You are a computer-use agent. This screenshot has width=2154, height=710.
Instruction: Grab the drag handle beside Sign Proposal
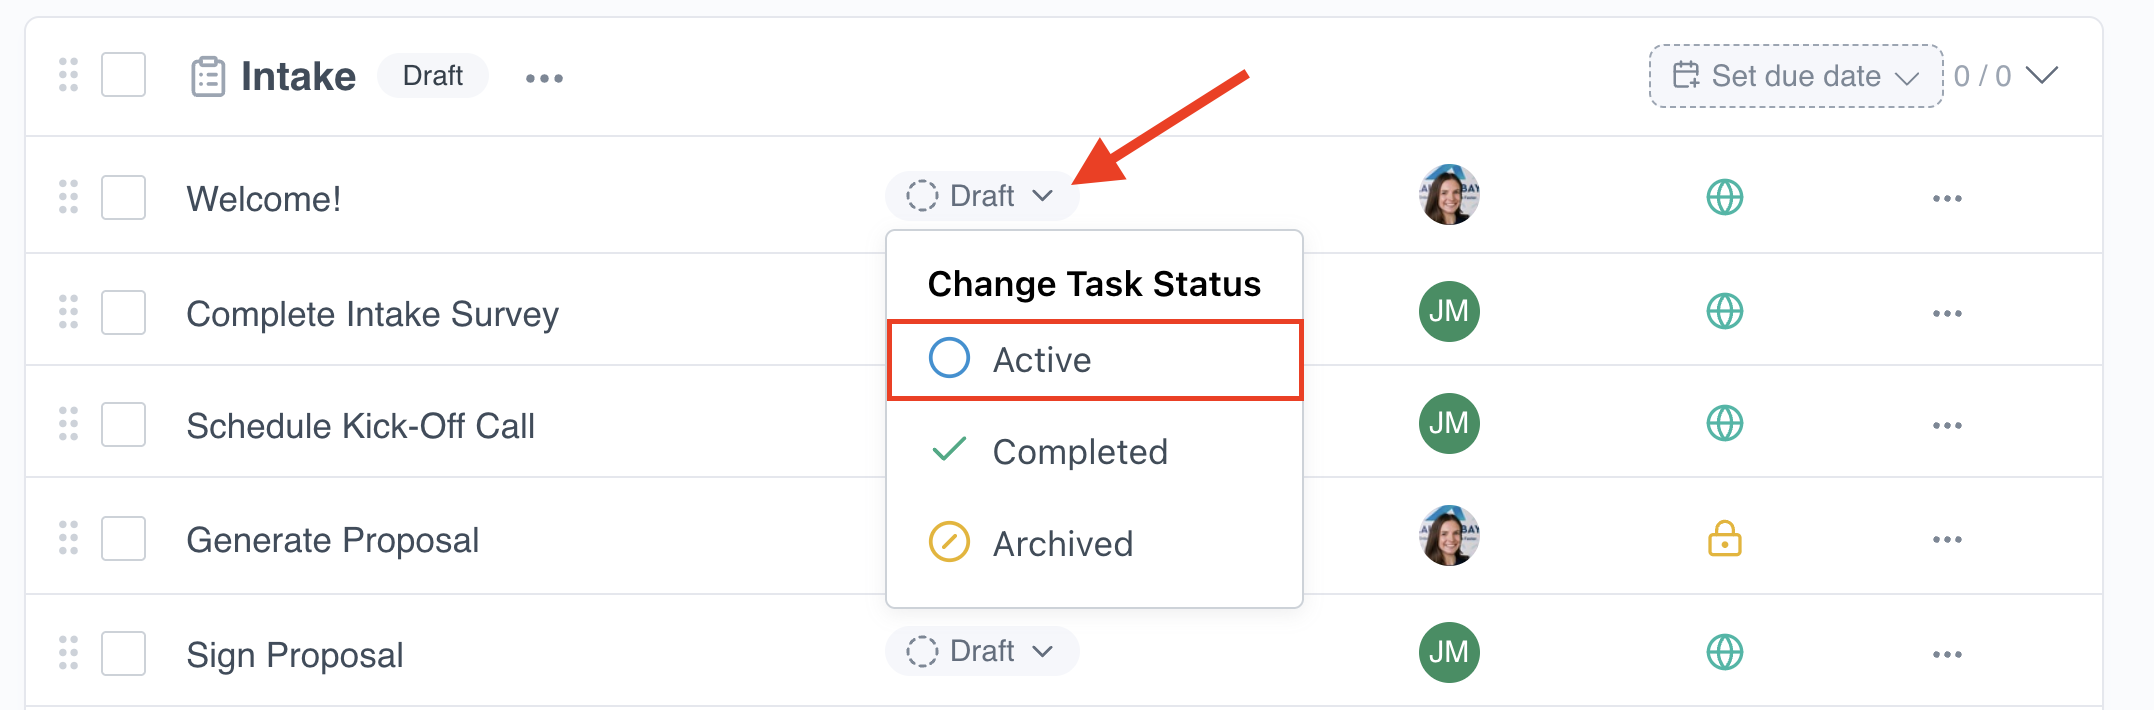(x=68, y=653)
